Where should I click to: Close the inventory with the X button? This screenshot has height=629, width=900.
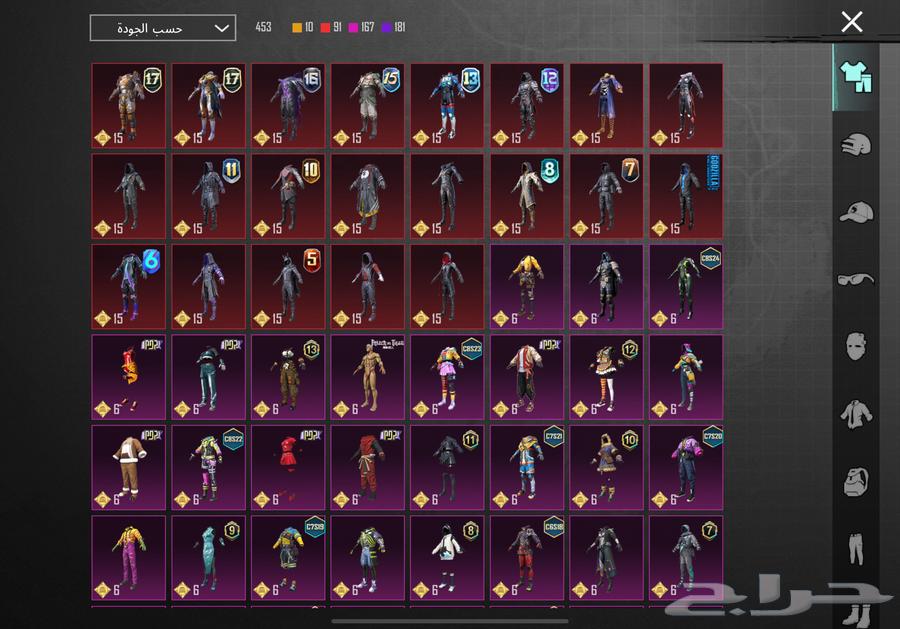(852, 22)
